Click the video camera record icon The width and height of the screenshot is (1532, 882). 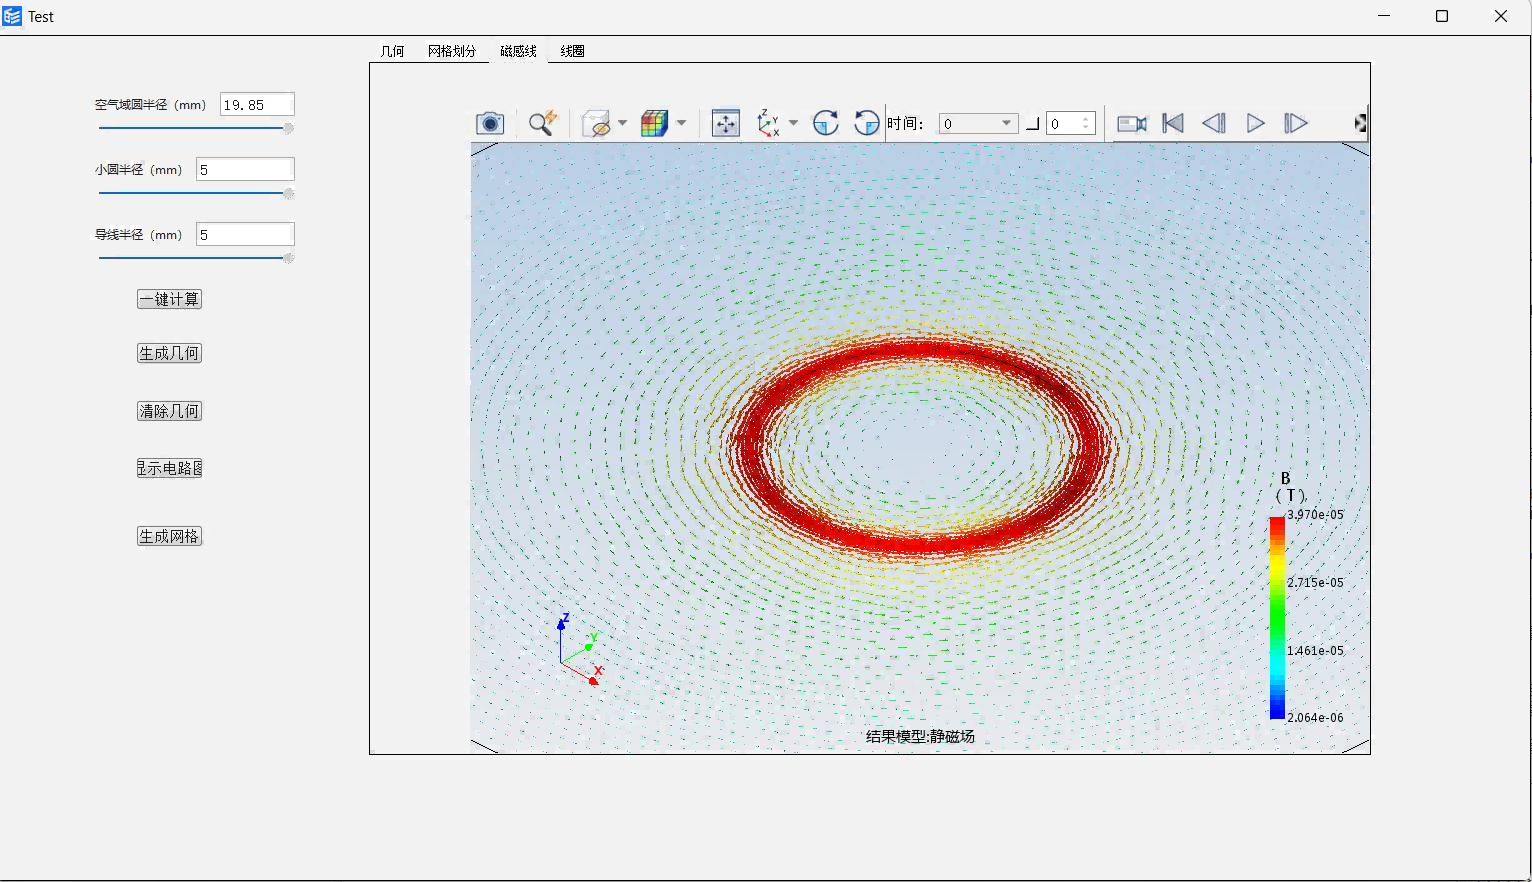(1131, 123)
